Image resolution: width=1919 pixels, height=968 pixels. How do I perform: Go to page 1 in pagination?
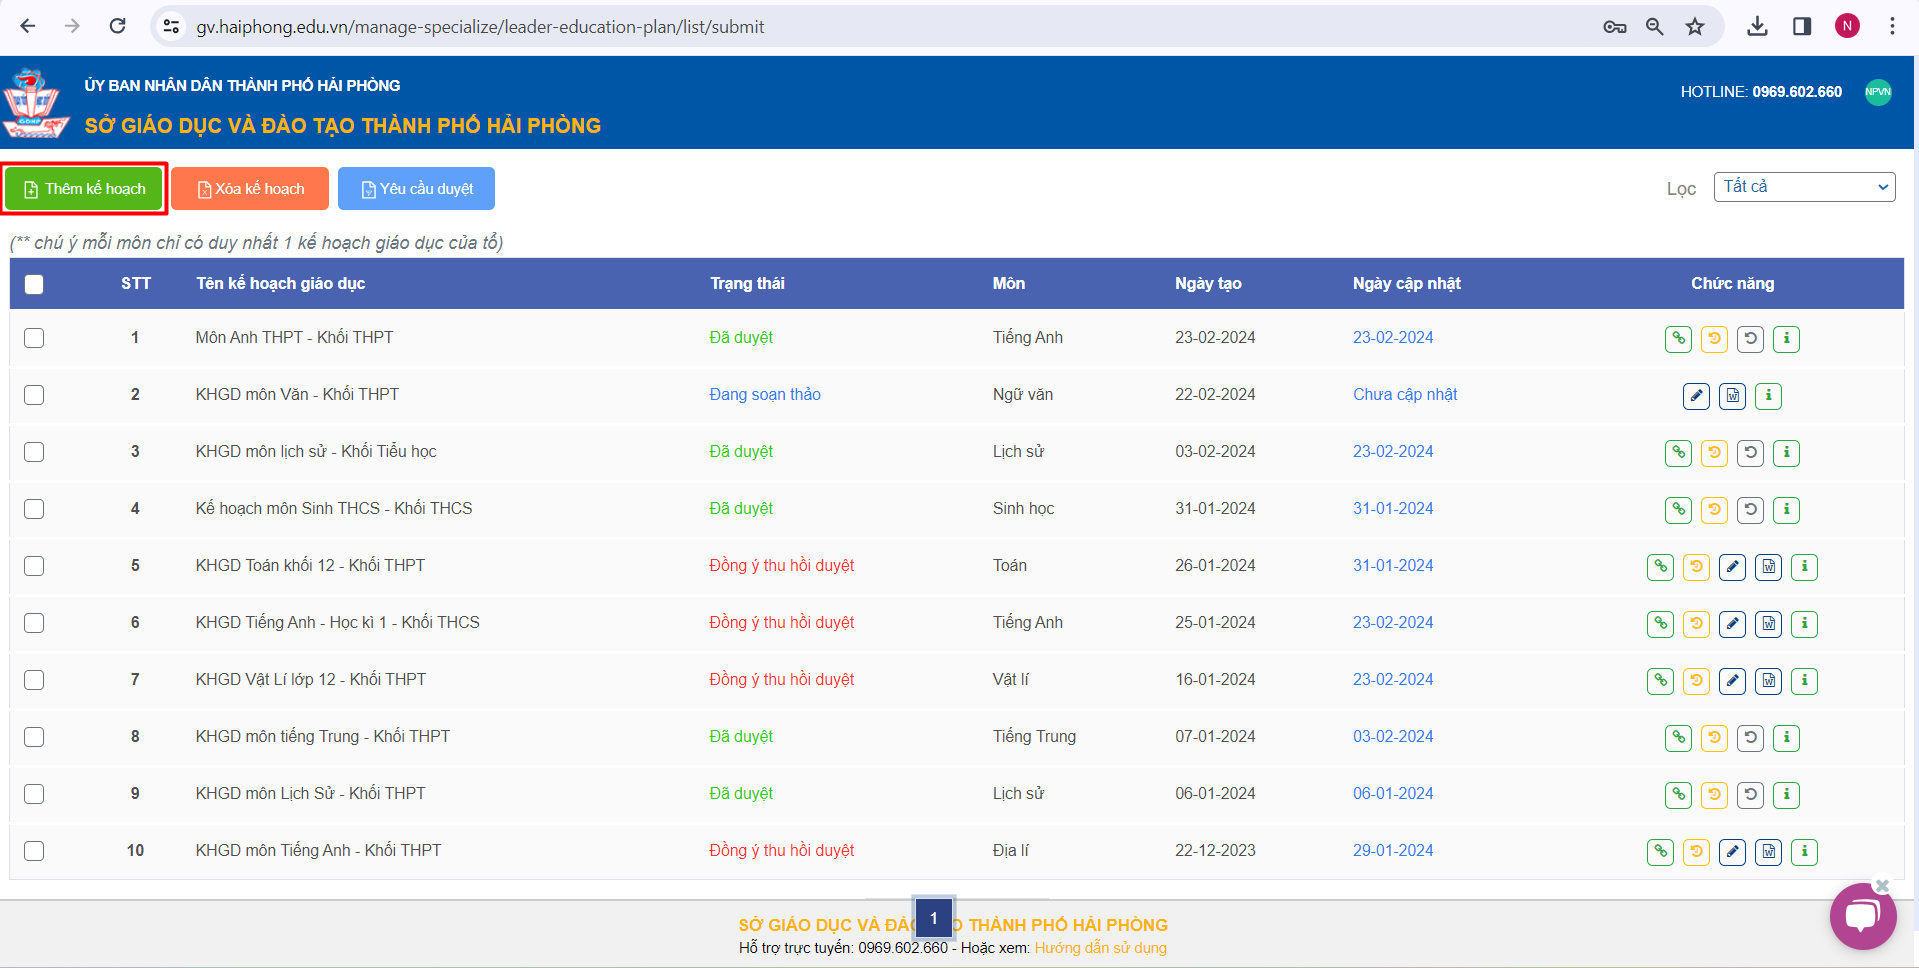[934, 918]
